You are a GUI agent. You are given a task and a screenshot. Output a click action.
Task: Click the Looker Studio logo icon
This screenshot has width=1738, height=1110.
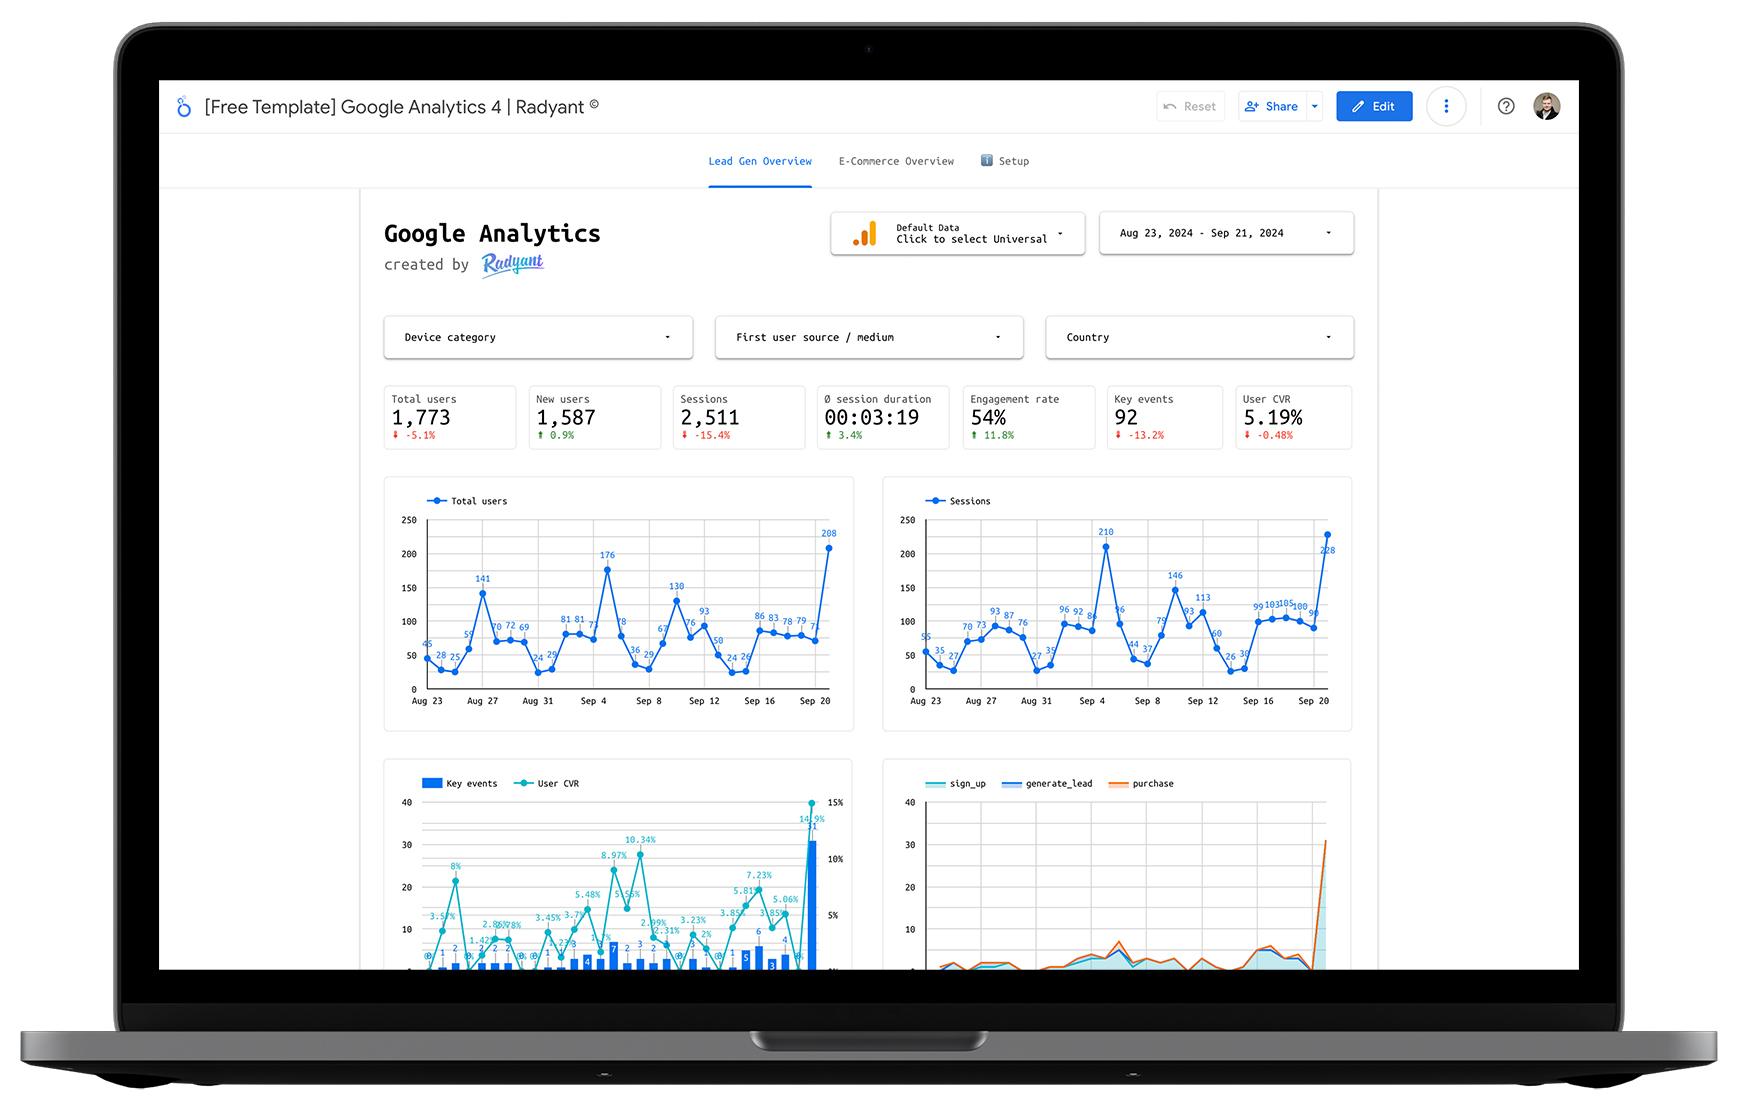(184, 107)
